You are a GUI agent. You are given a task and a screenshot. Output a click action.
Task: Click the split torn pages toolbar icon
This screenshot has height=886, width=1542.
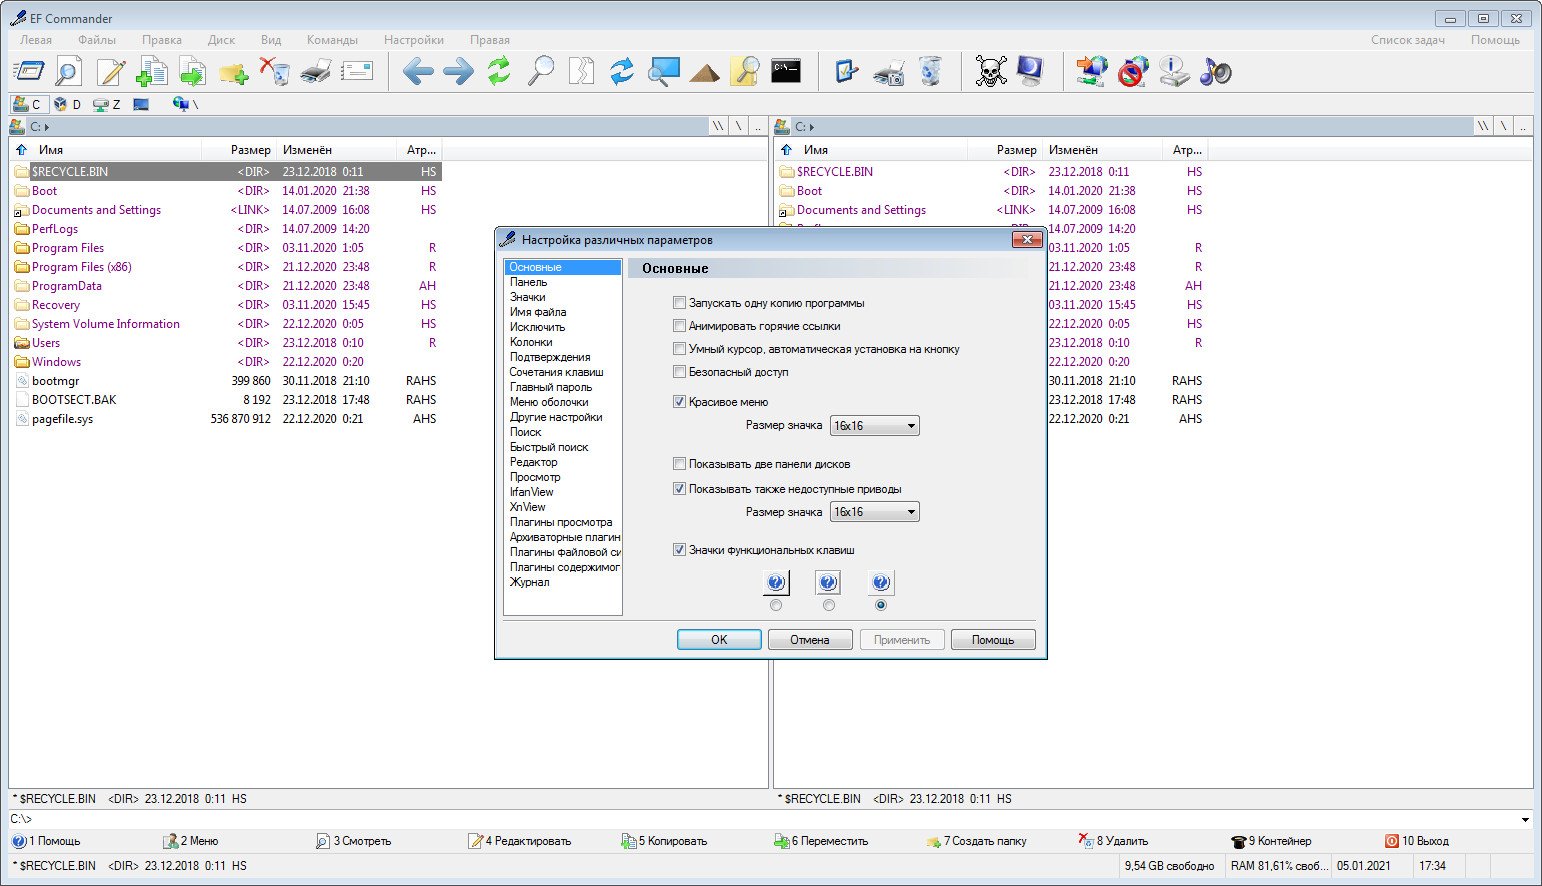581,71
